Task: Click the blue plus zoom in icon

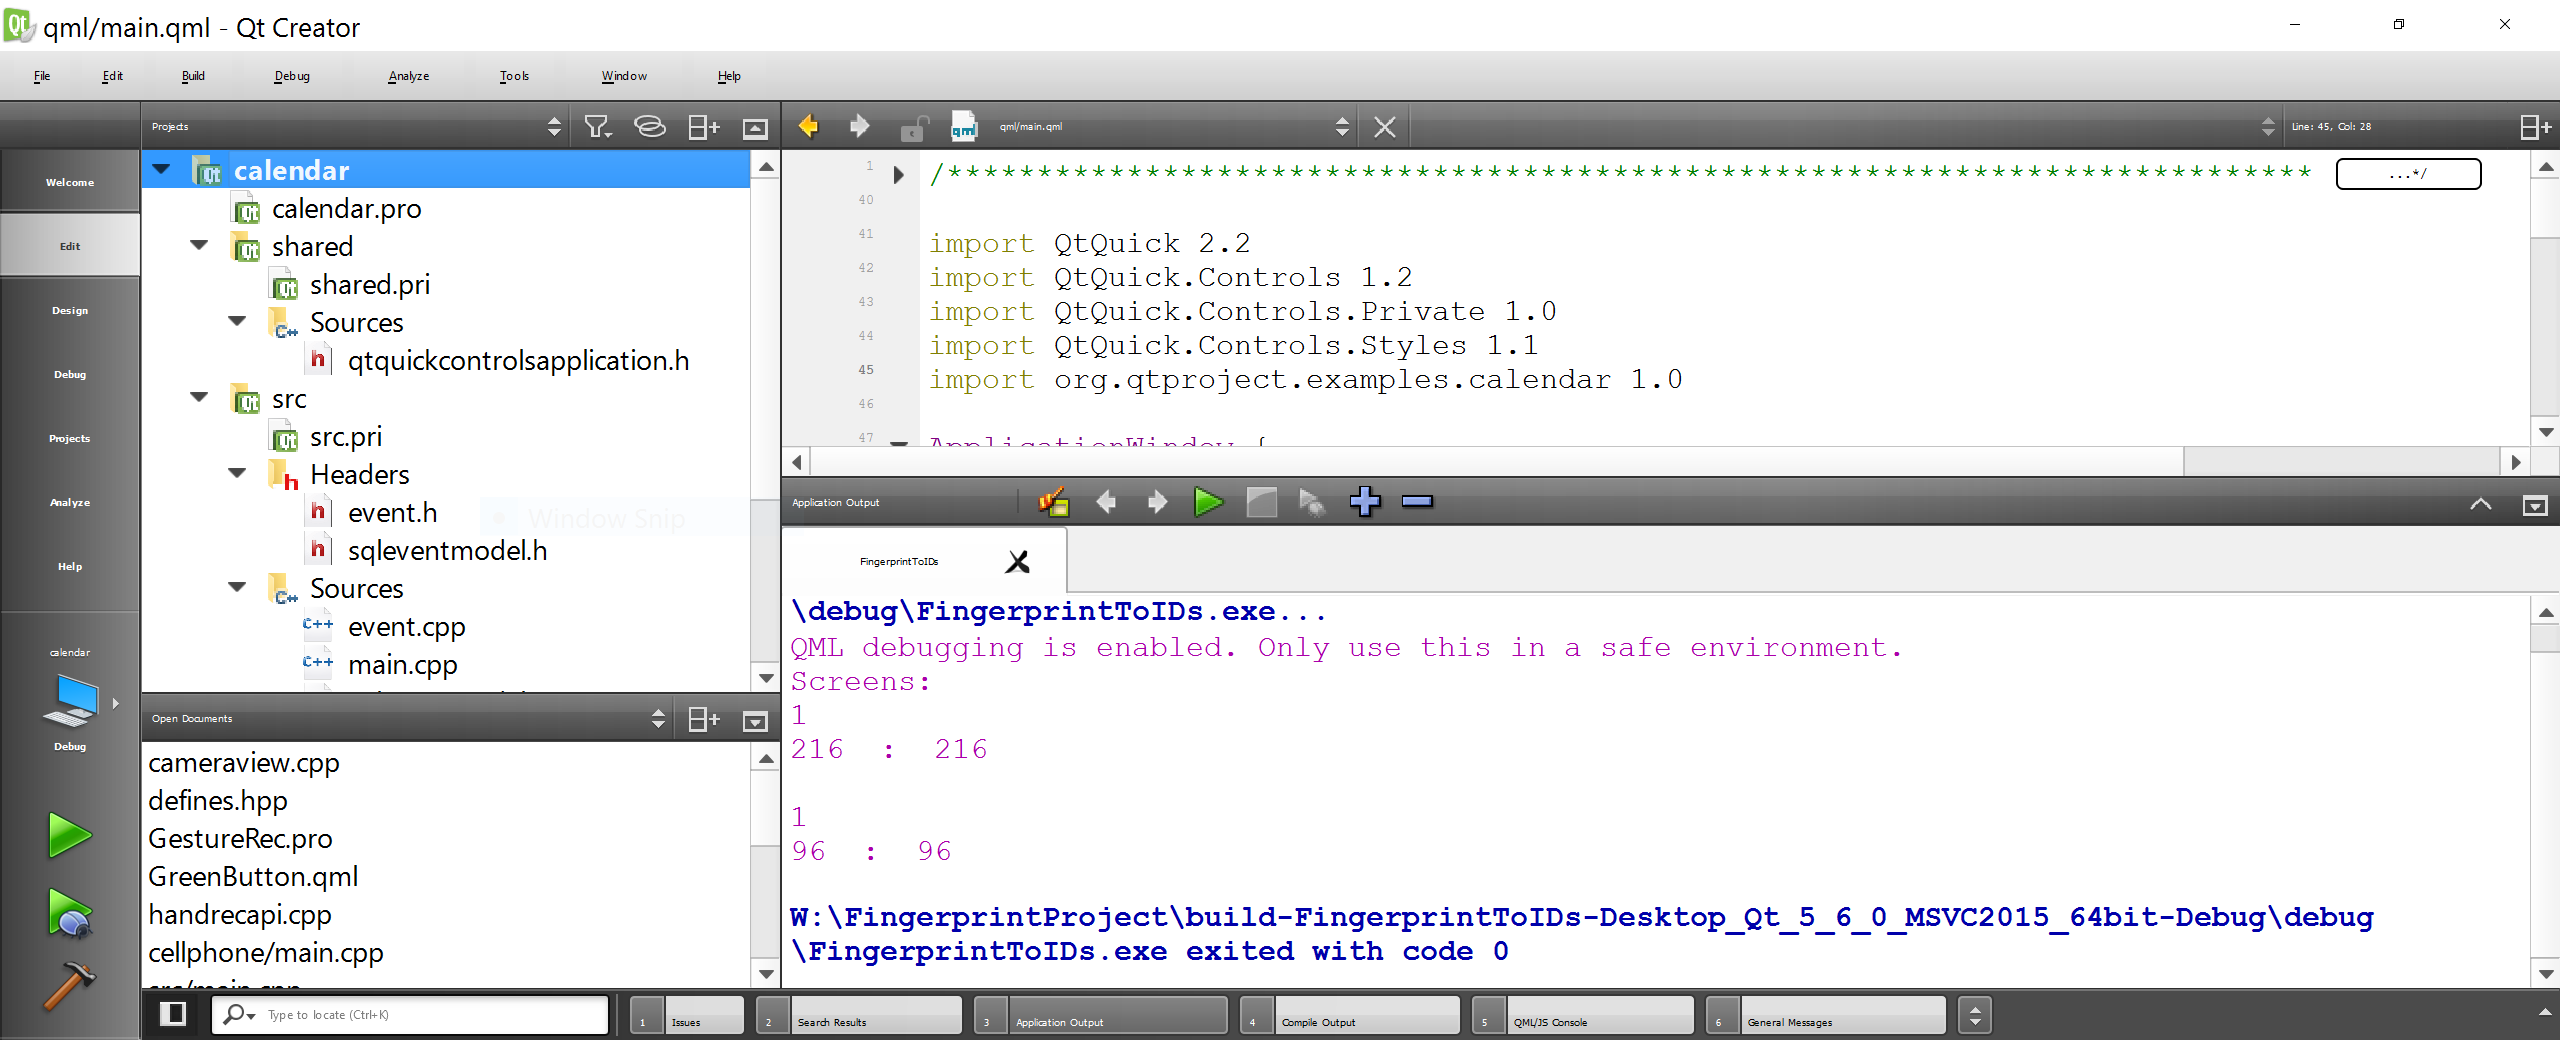Action: click(x=1364, y=502)
